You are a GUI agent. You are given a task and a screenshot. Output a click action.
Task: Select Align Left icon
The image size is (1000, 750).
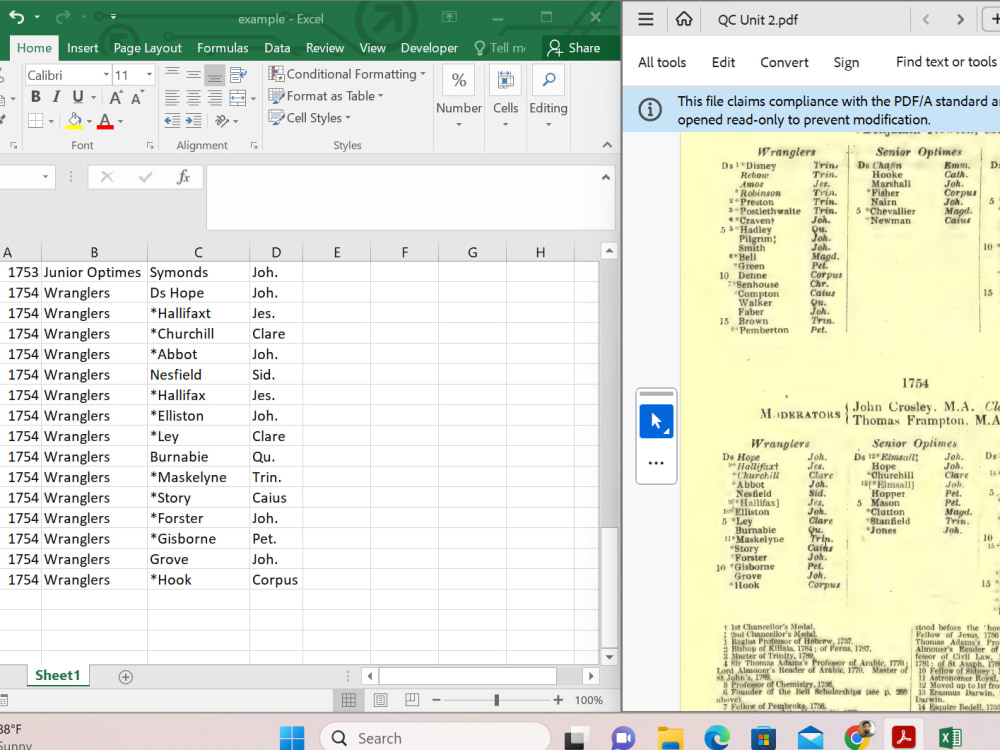tap(172, 98)
